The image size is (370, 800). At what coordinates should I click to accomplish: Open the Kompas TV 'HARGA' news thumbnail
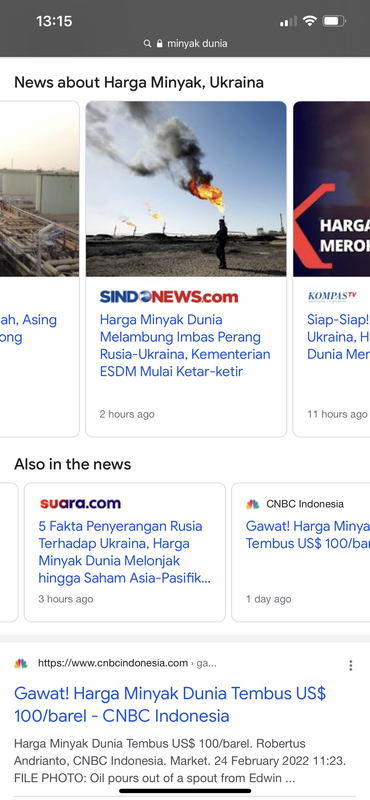click(332, 189)
